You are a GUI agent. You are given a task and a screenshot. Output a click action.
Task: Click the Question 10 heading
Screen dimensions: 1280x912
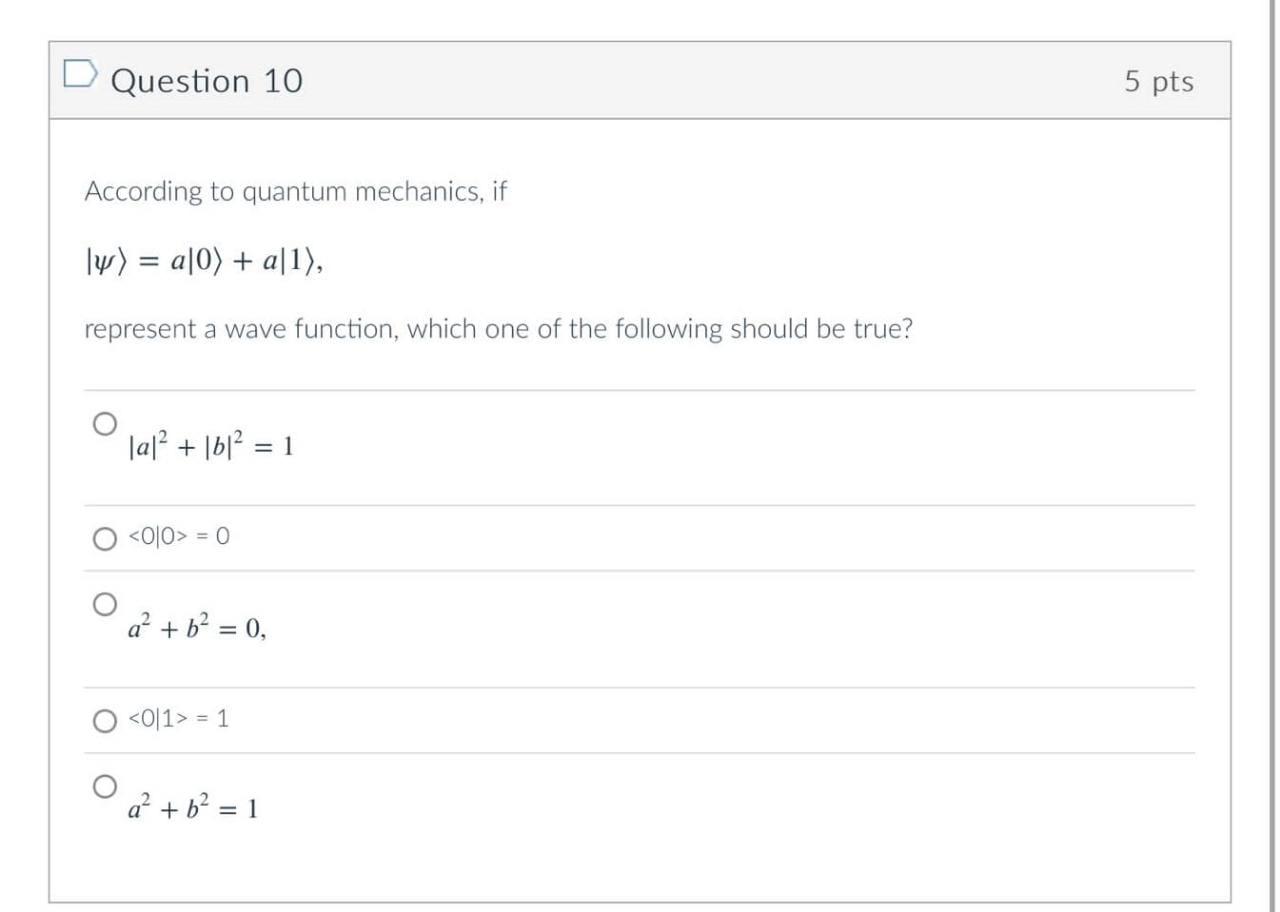[207, 80]
